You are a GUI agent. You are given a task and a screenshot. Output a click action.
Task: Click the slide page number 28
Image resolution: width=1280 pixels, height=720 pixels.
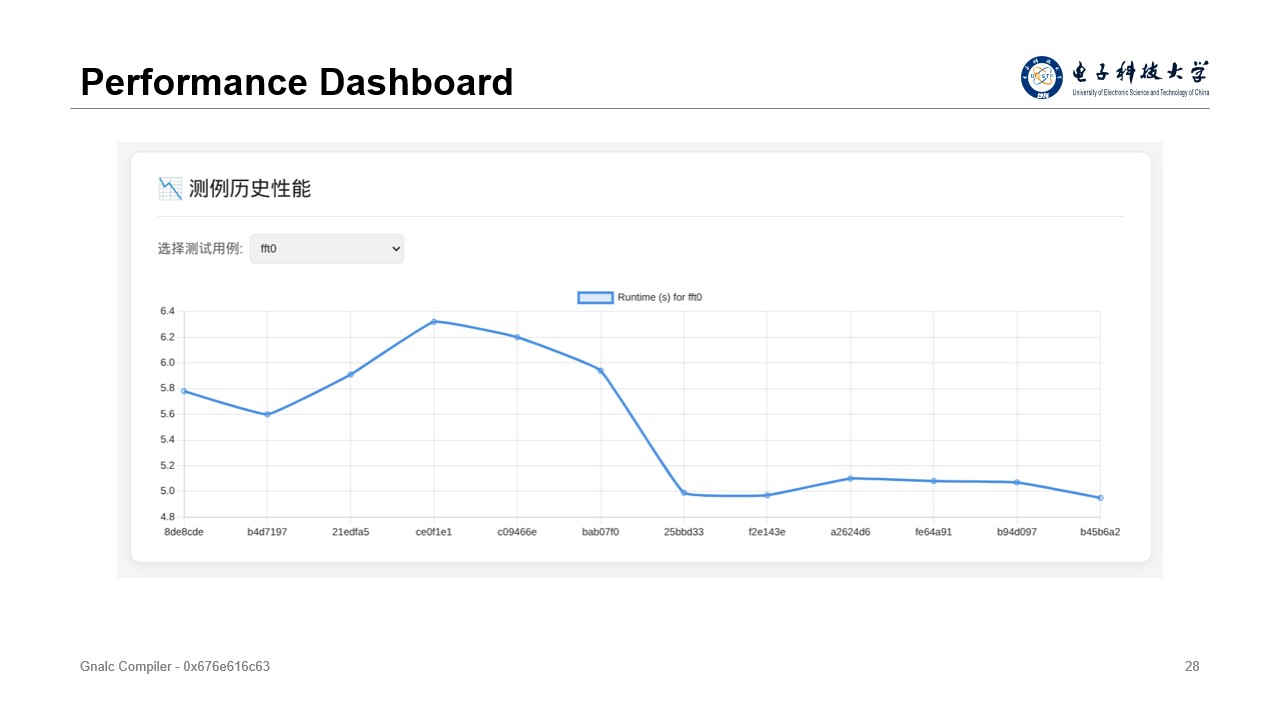coord(1191,666)
